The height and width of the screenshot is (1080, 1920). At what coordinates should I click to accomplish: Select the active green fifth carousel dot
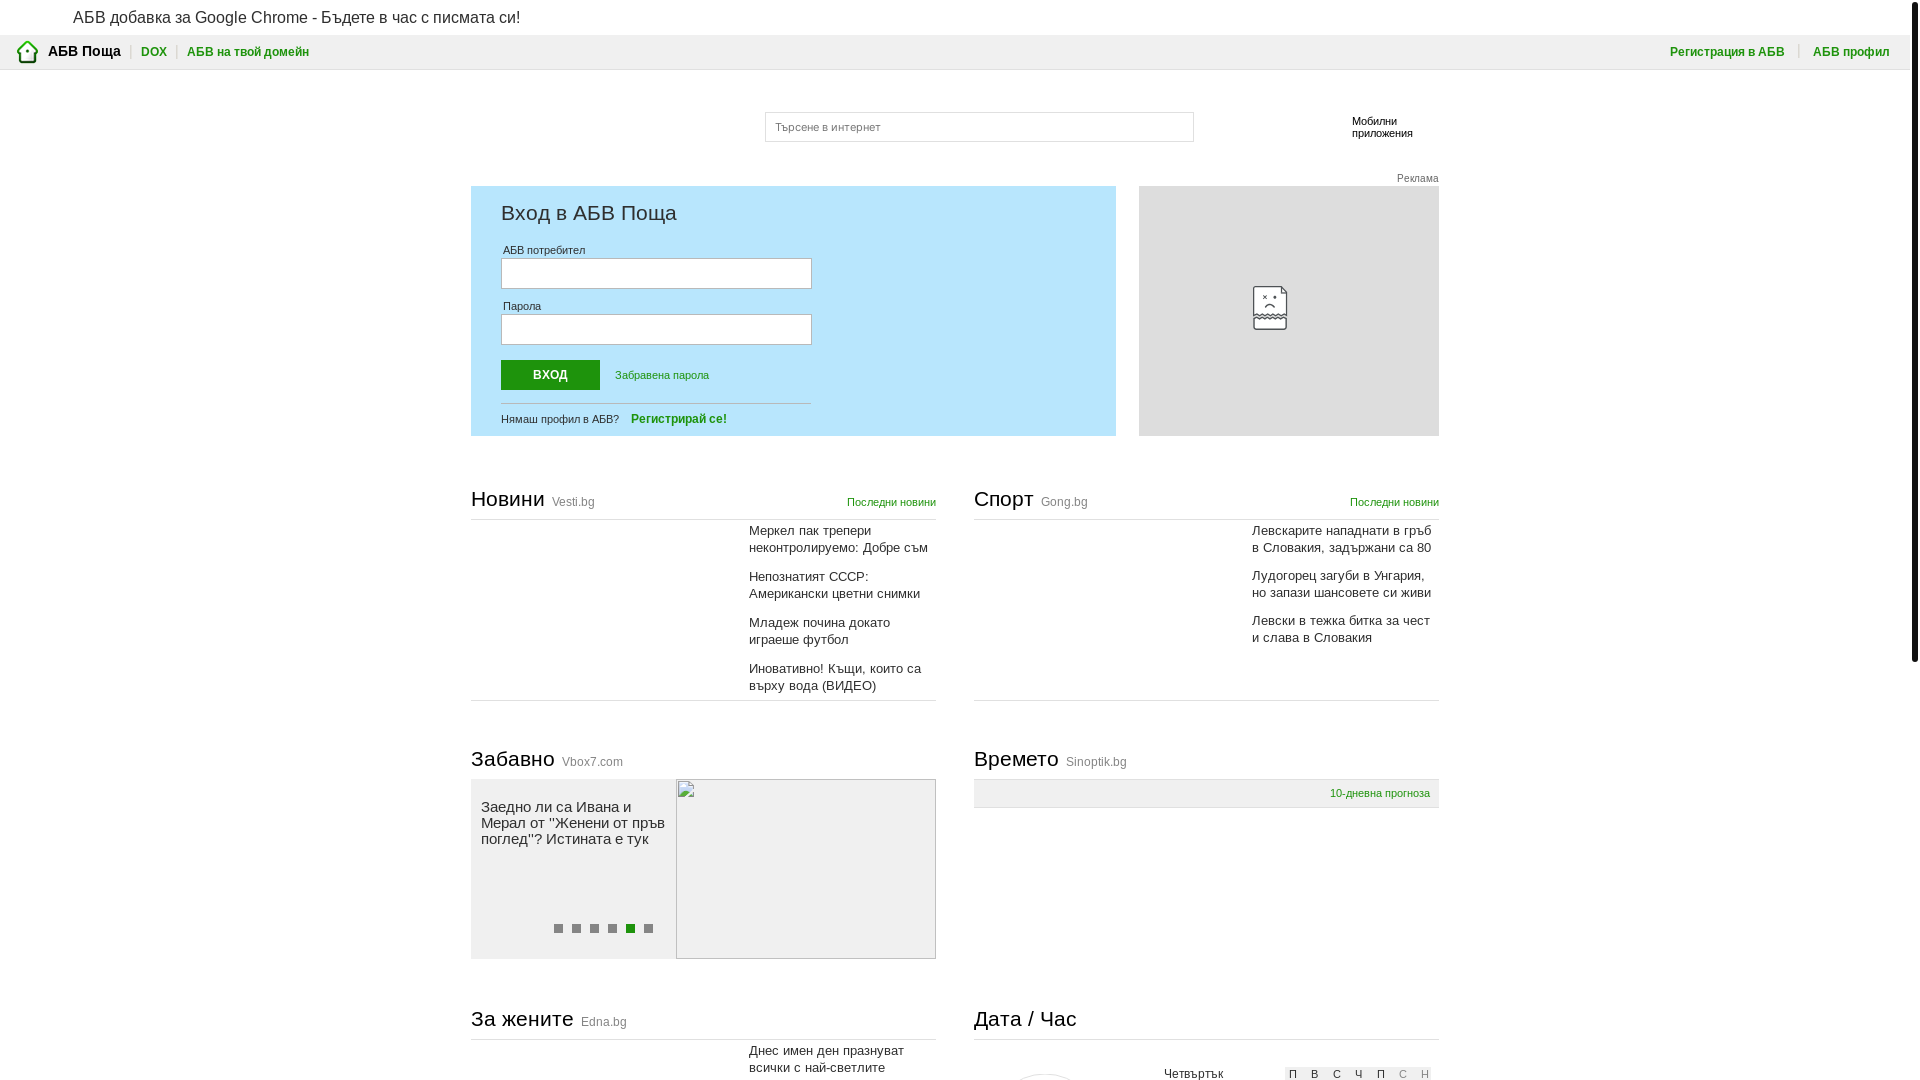(x=630, y=929)
